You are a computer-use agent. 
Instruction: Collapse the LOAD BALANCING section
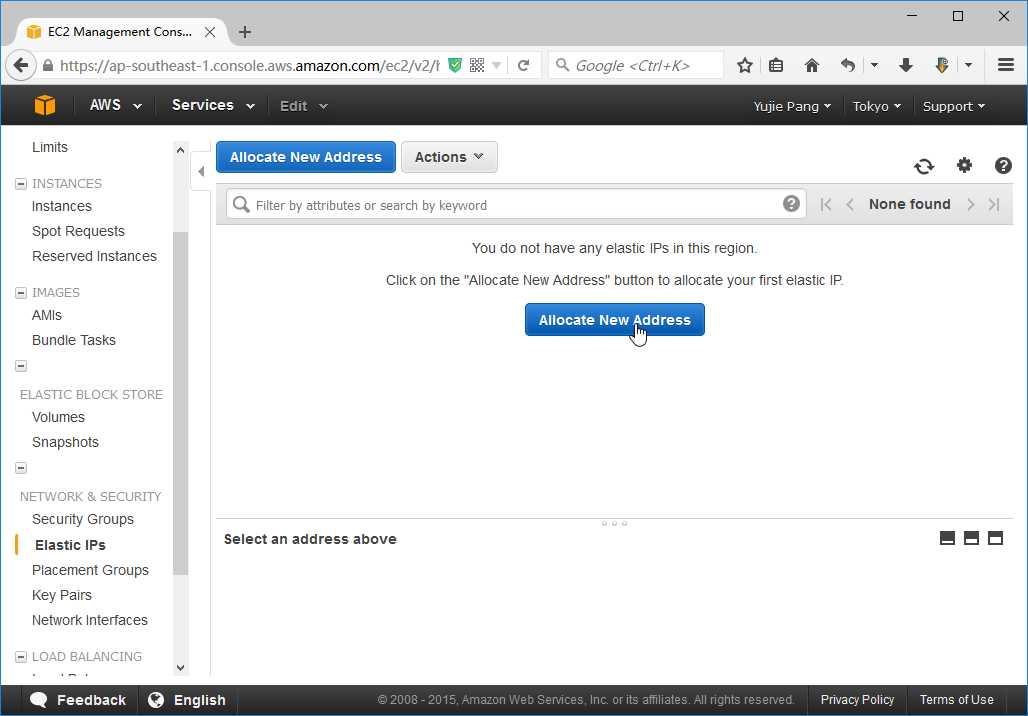pyautogui.click(x=21, y=656)
